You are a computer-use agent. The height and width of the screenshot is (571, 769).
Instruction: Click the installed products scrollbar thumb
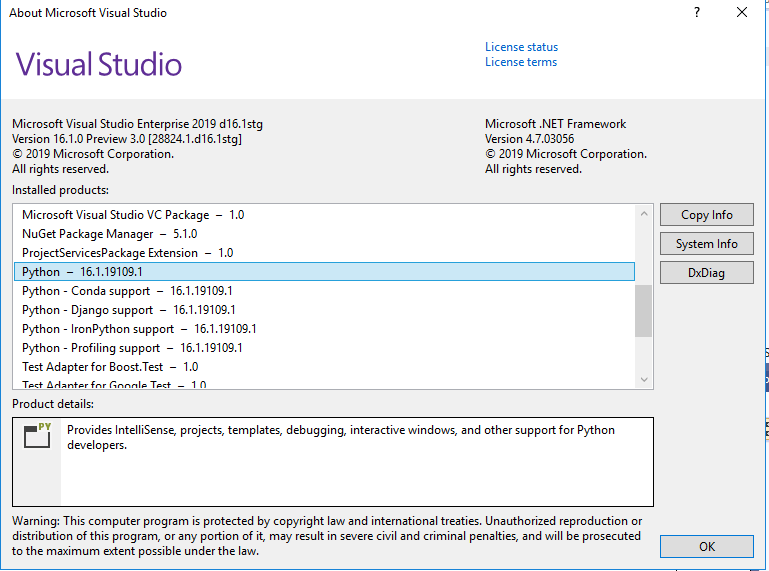(x=643, y=311)
